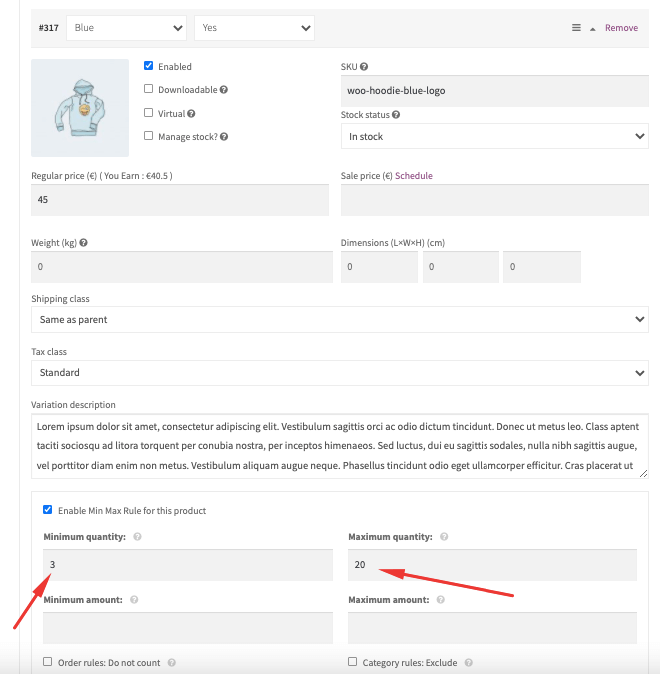Click the #317 variation ID text
Image resolution: width=660 pixels, height=674 pixels.
49,28
